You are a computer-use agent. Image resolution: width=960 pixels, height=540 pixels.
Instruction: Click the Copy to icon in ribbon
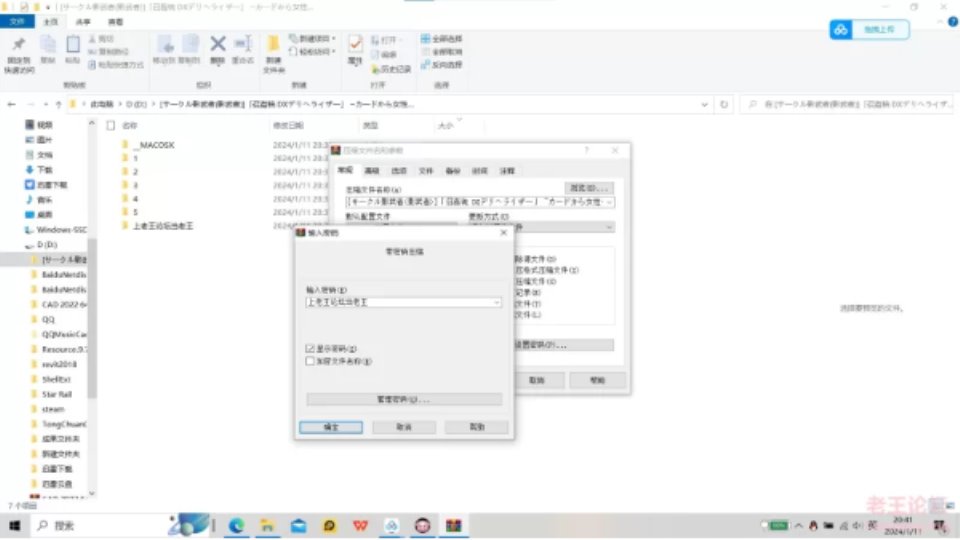(189, 50)
